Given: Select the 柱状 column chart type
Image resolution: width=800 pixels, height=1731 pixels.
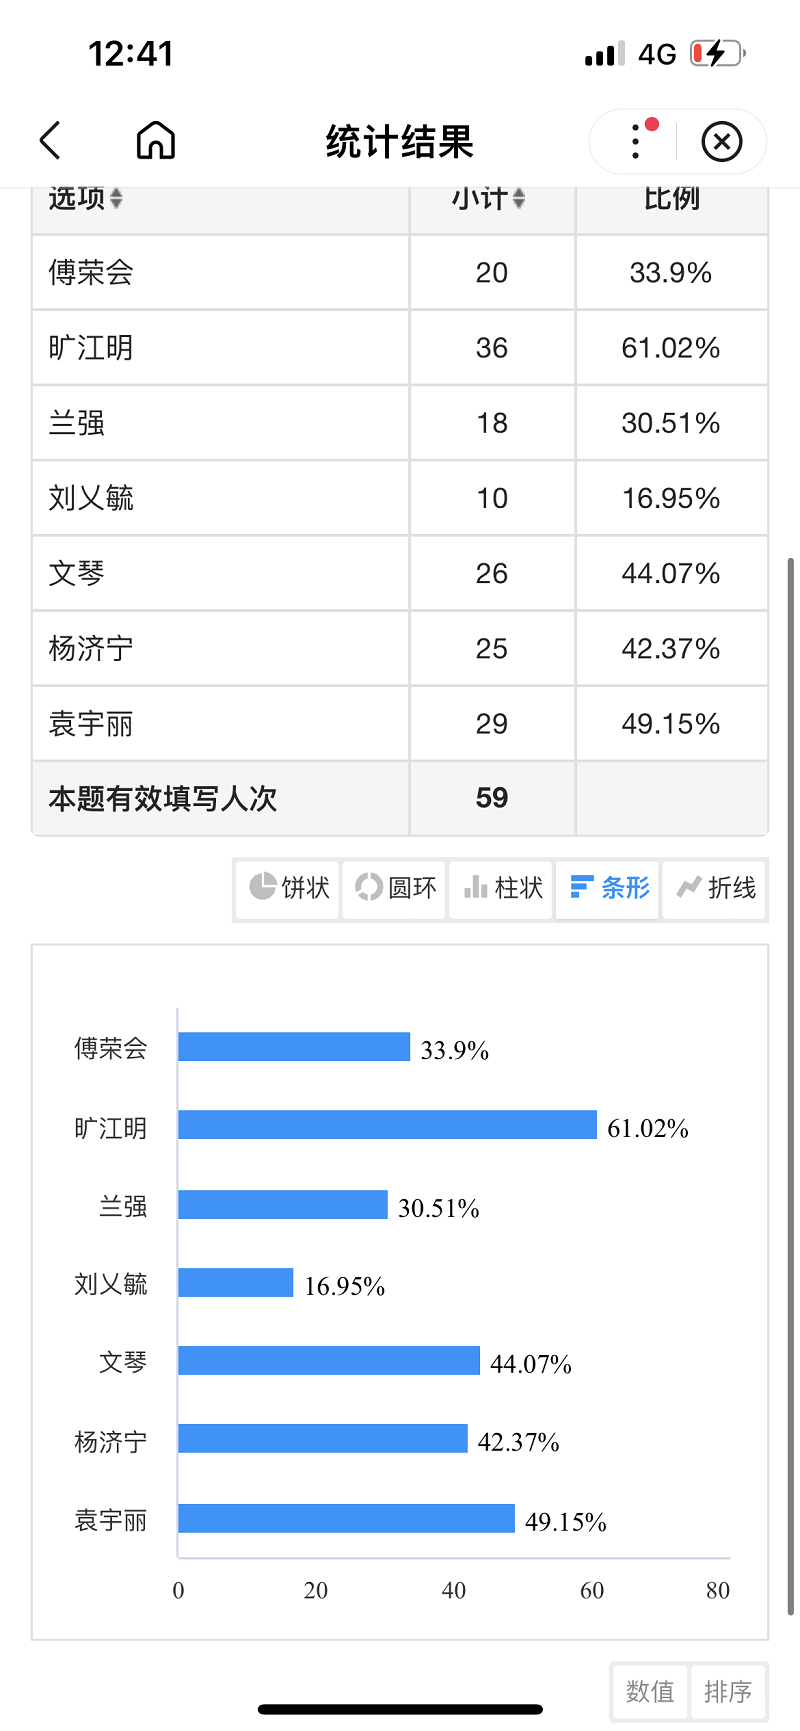Looking at the screenshot, I should 503,888.
